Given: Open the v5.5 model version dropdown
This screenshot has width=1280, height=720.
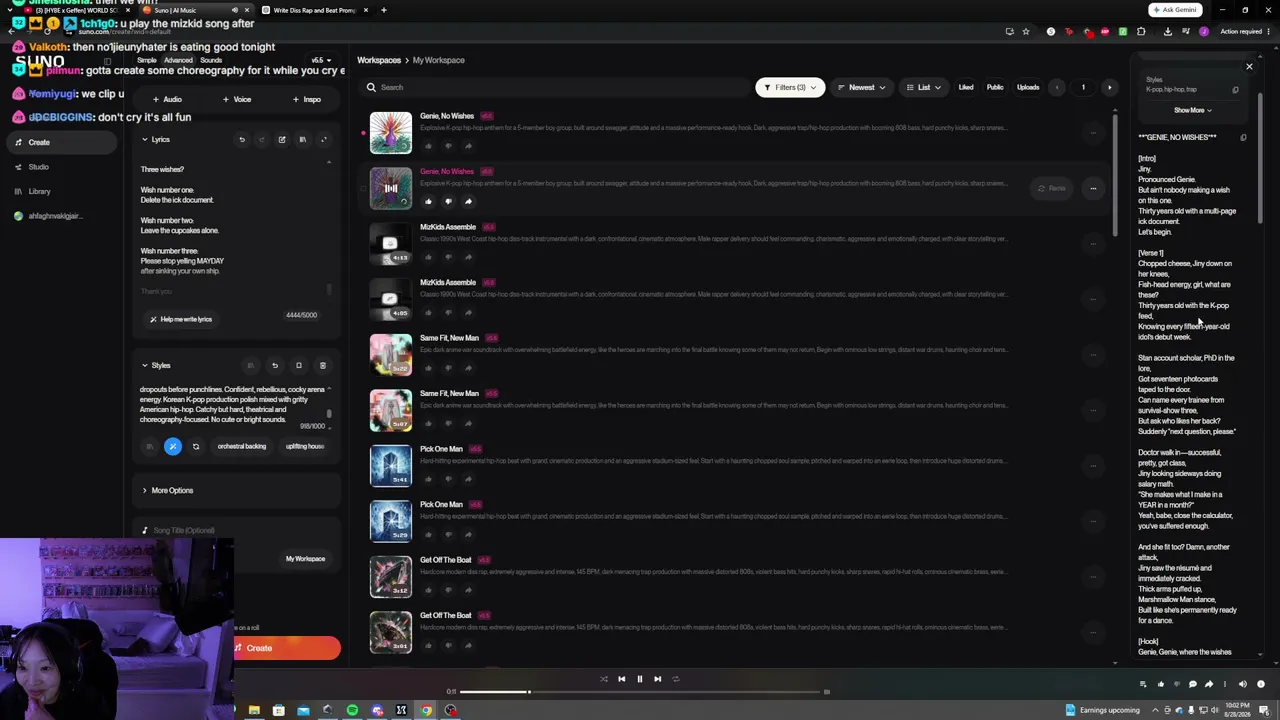Looking at the screenshot, I should [x=319, y=60].
